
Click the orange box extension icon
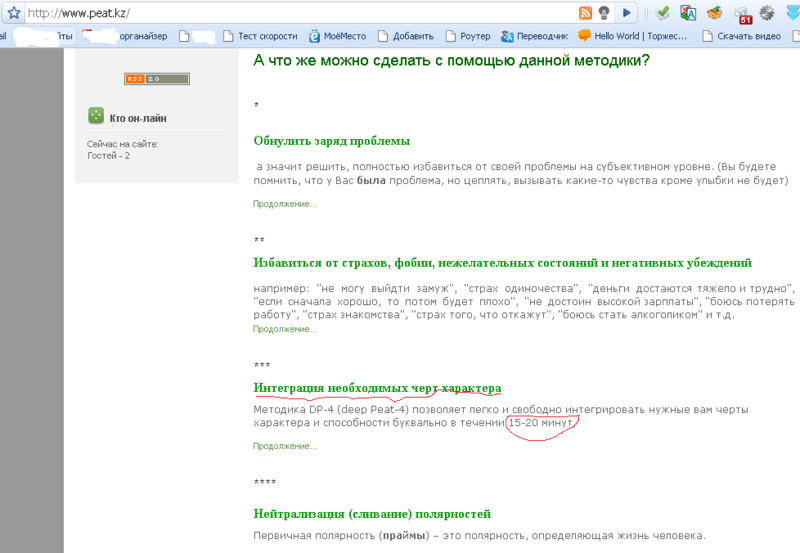(715, 13)
